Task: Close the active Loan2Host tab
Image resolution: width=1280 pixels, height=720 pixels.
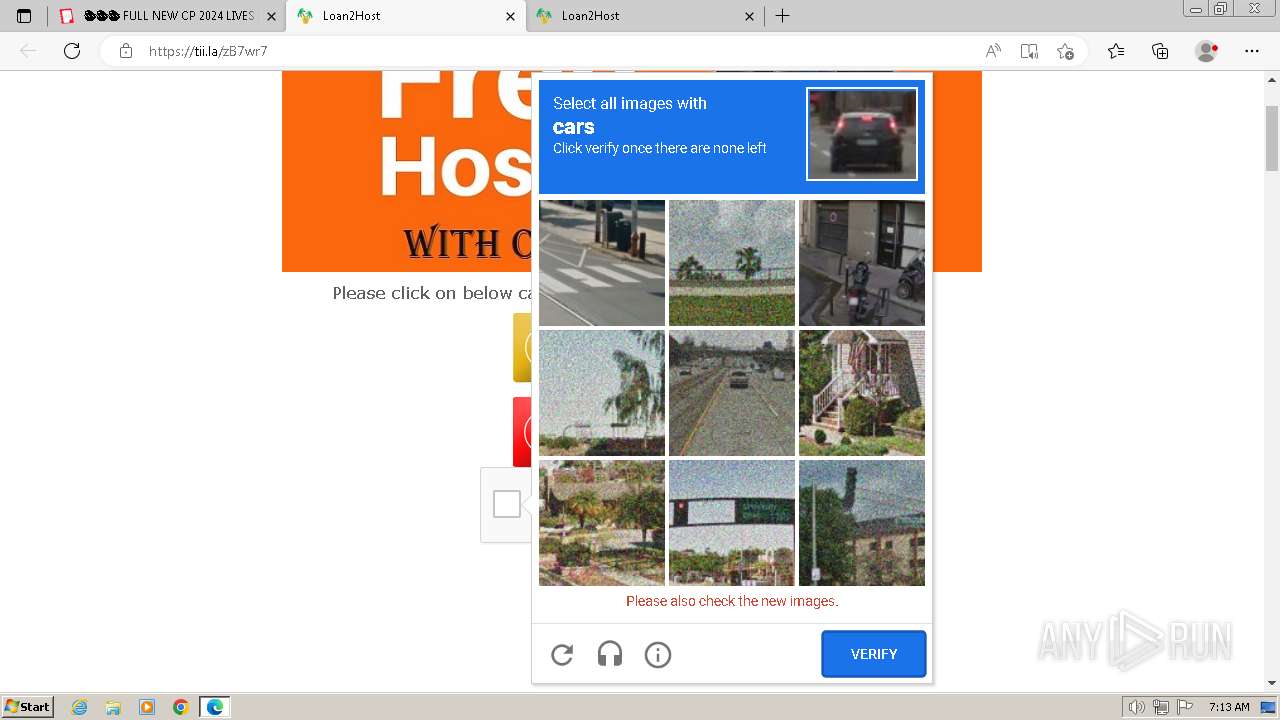Action: 510,16
